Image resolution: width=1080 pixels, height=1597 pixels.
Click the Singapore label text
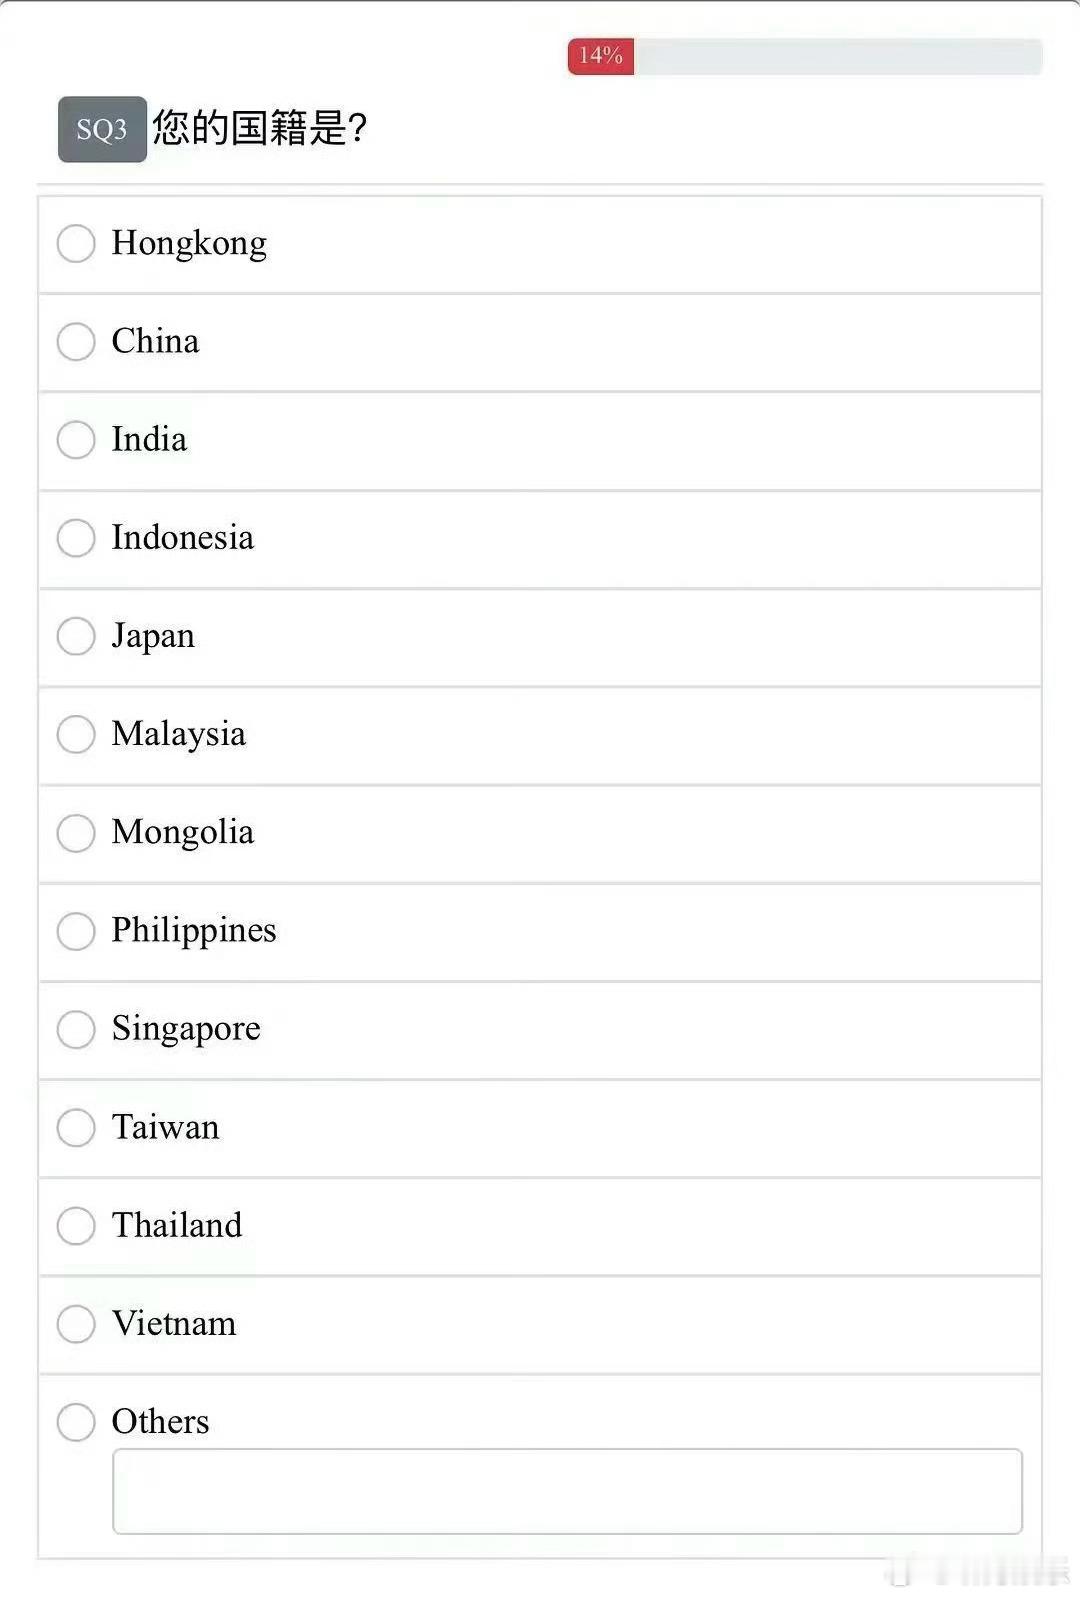[186, 1028]
